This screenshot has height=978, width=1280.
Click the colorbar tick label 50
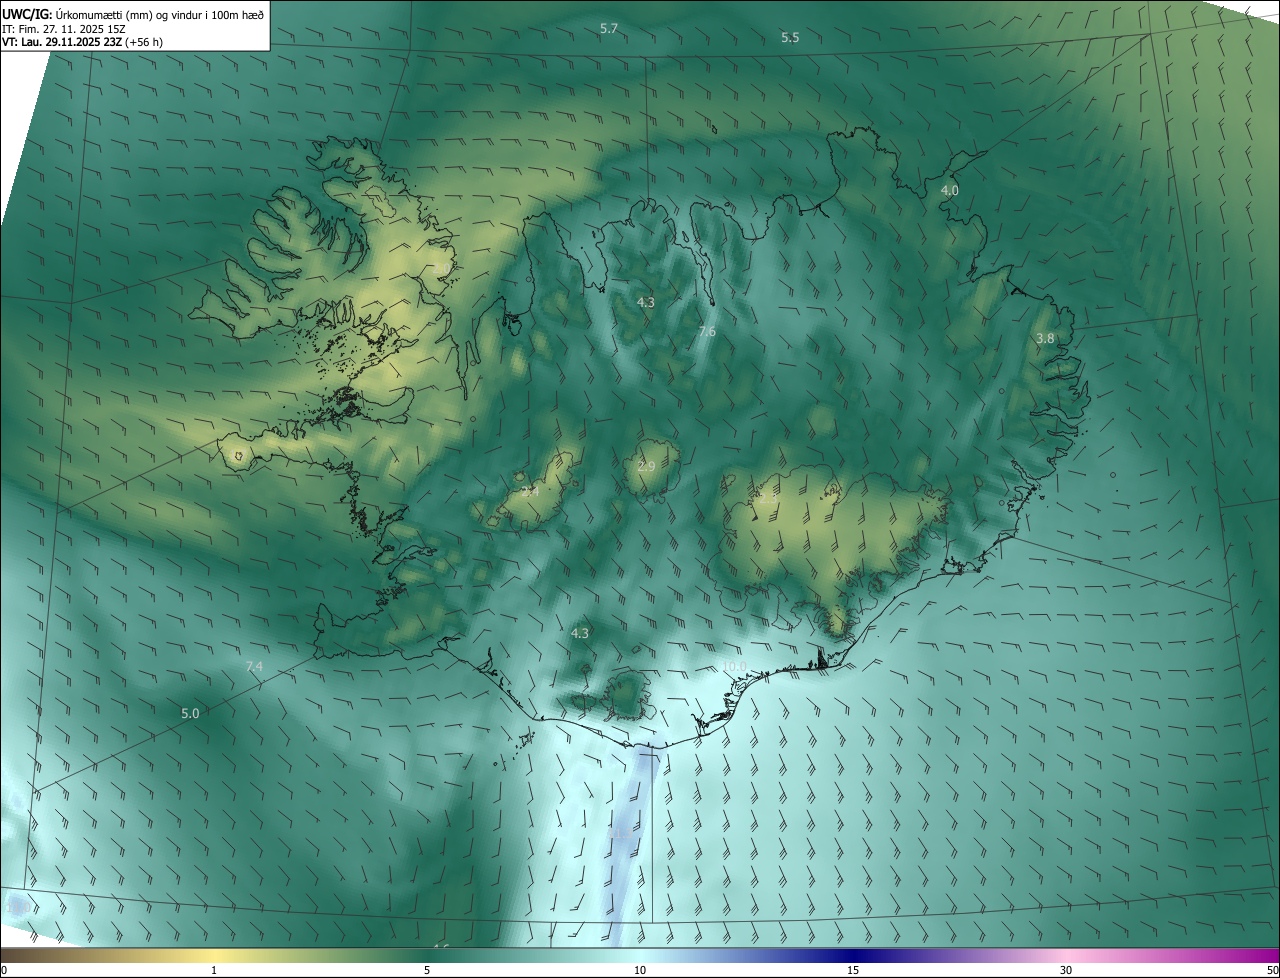click(1272, 971)
